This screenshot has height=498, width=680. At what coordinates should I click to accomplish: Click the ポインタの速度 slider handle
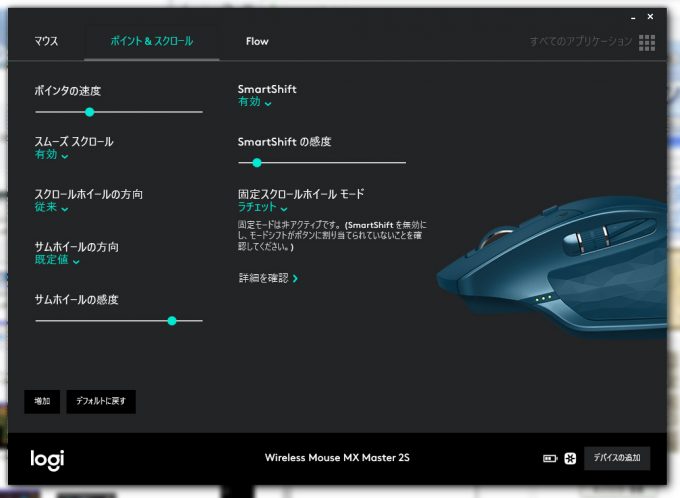(x=90, y=112)
